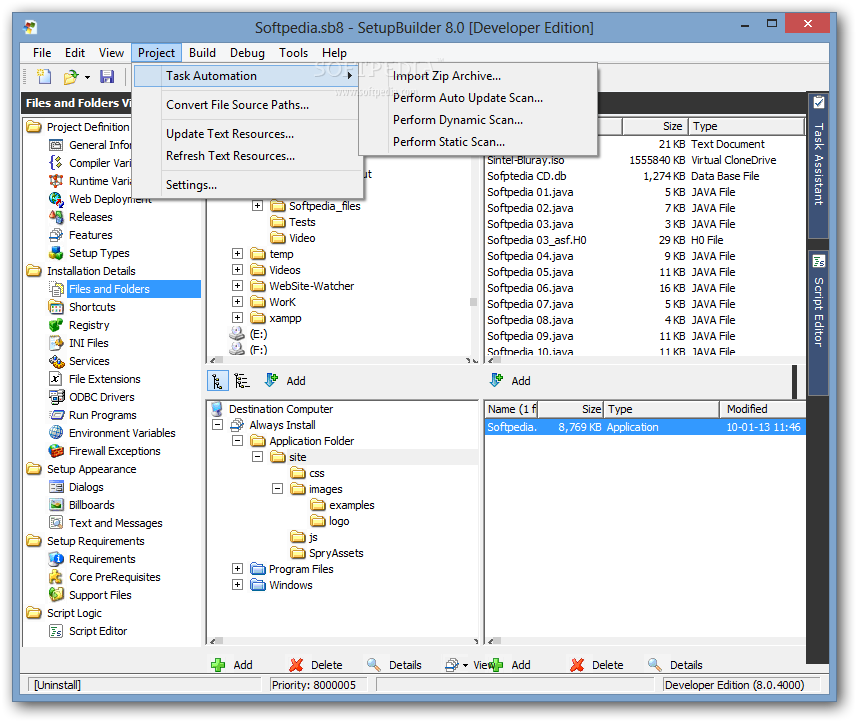Sort file list by Size column
The height and width of the screenshot is (722, 857).
tap(654, 126)
